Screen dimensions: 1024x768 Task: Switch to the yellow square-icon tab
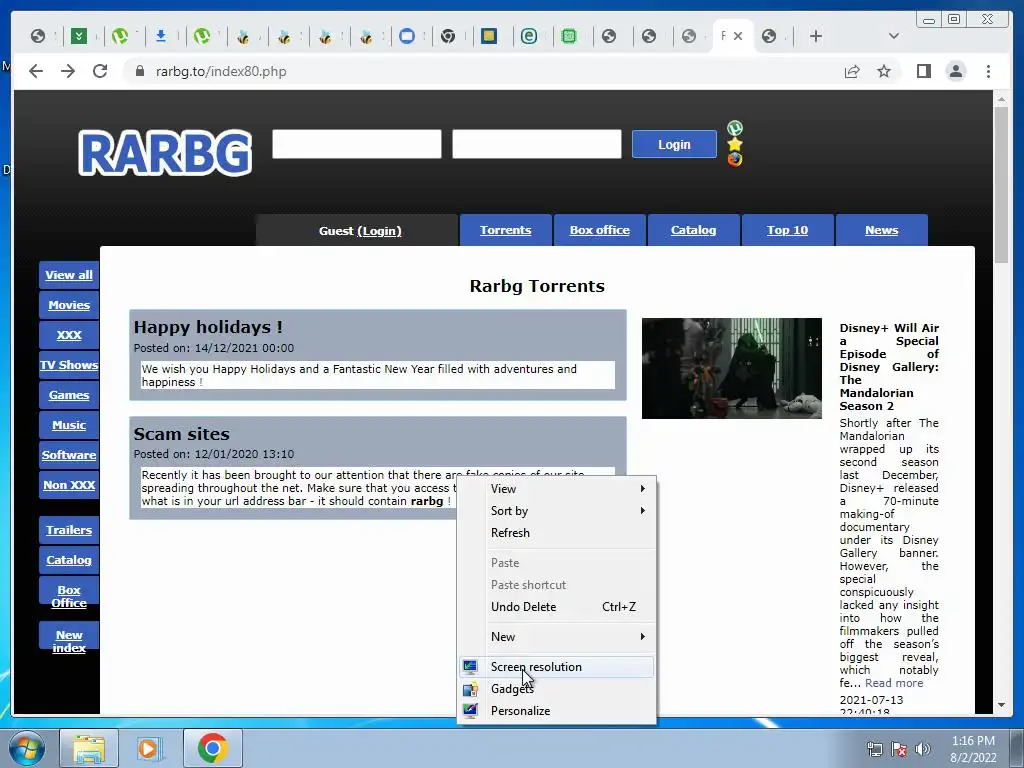pyautogui.click(x=488, y=36)
